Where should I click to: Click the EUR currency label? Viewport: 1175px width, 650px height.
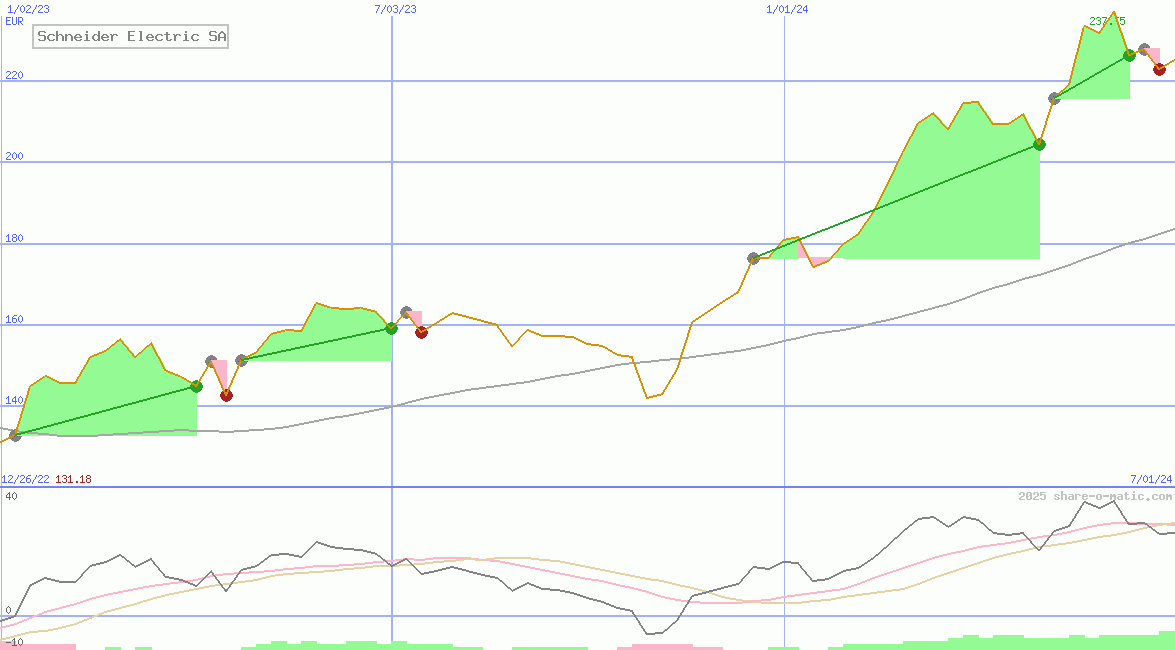[x=14, y=20]
